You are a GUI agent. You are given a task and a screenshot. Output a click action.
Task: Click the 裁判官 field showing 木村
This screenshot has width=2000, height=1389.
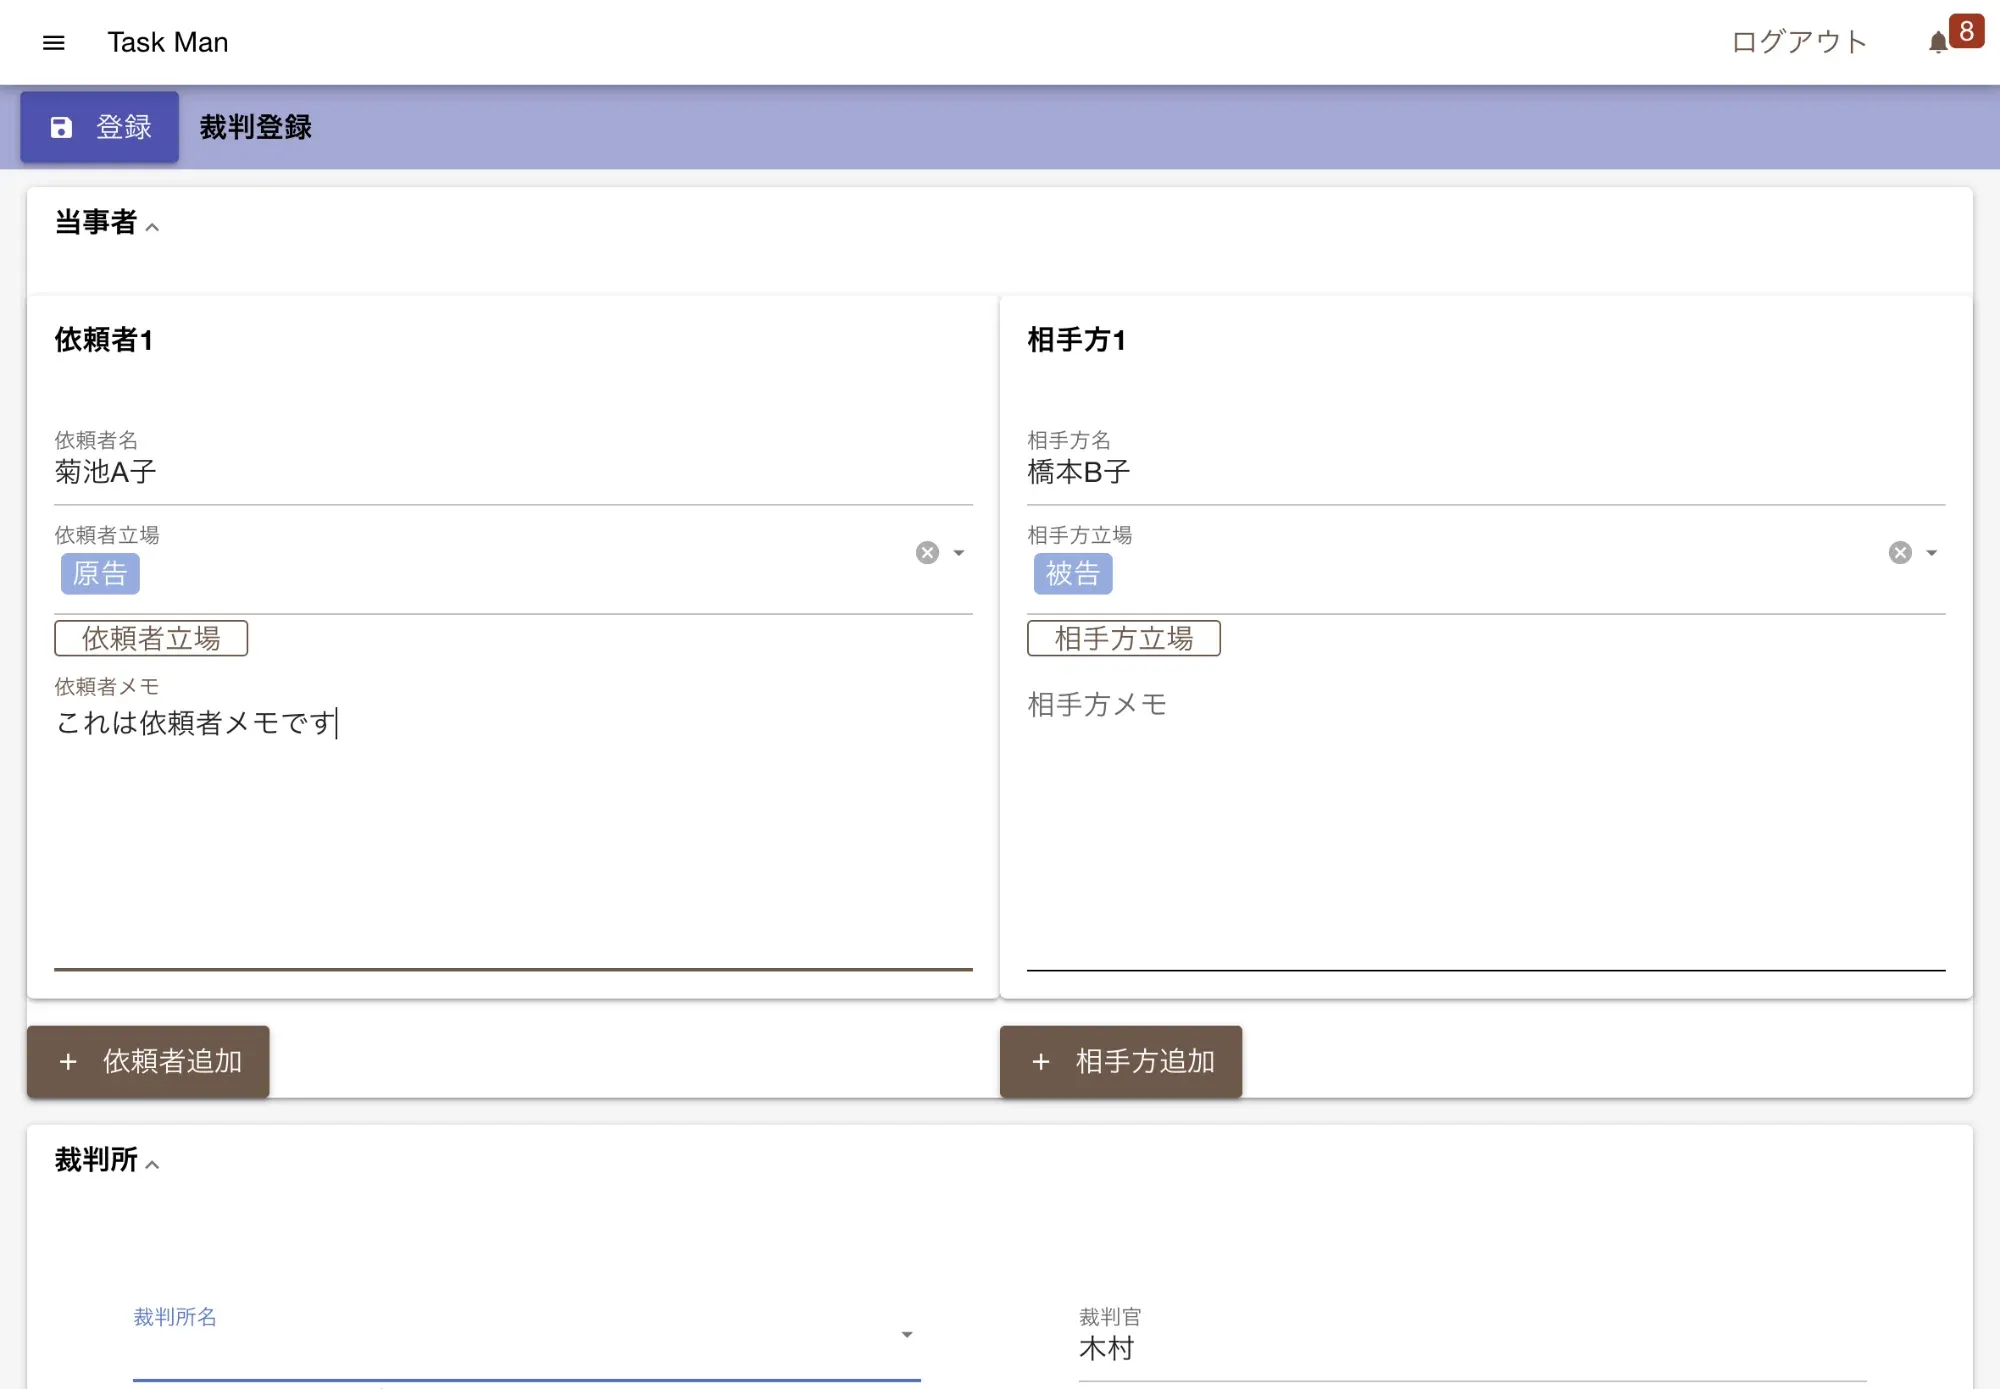(1470, 1349)
